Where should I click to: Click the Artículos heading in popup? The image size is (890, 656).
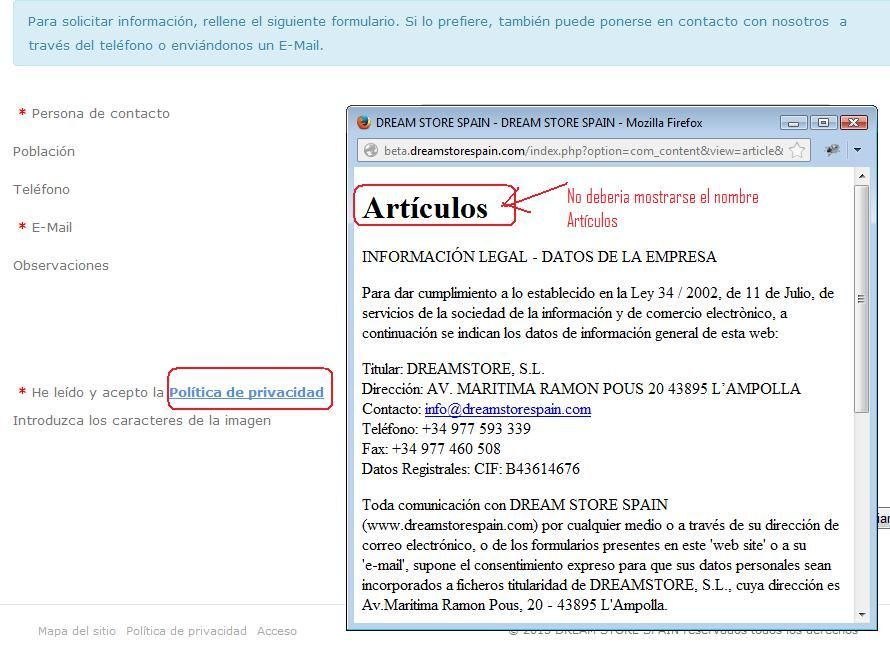point(426,208)
